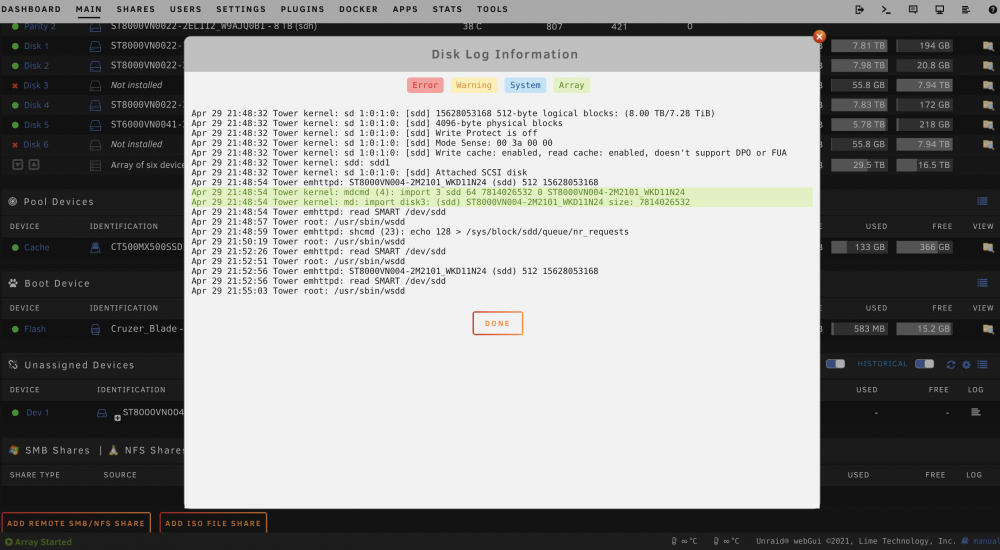This screenshot has width=1000, height=550.
Task: Switch to the Shares menu
Action: pyautogui.click(x=135, y=9)
